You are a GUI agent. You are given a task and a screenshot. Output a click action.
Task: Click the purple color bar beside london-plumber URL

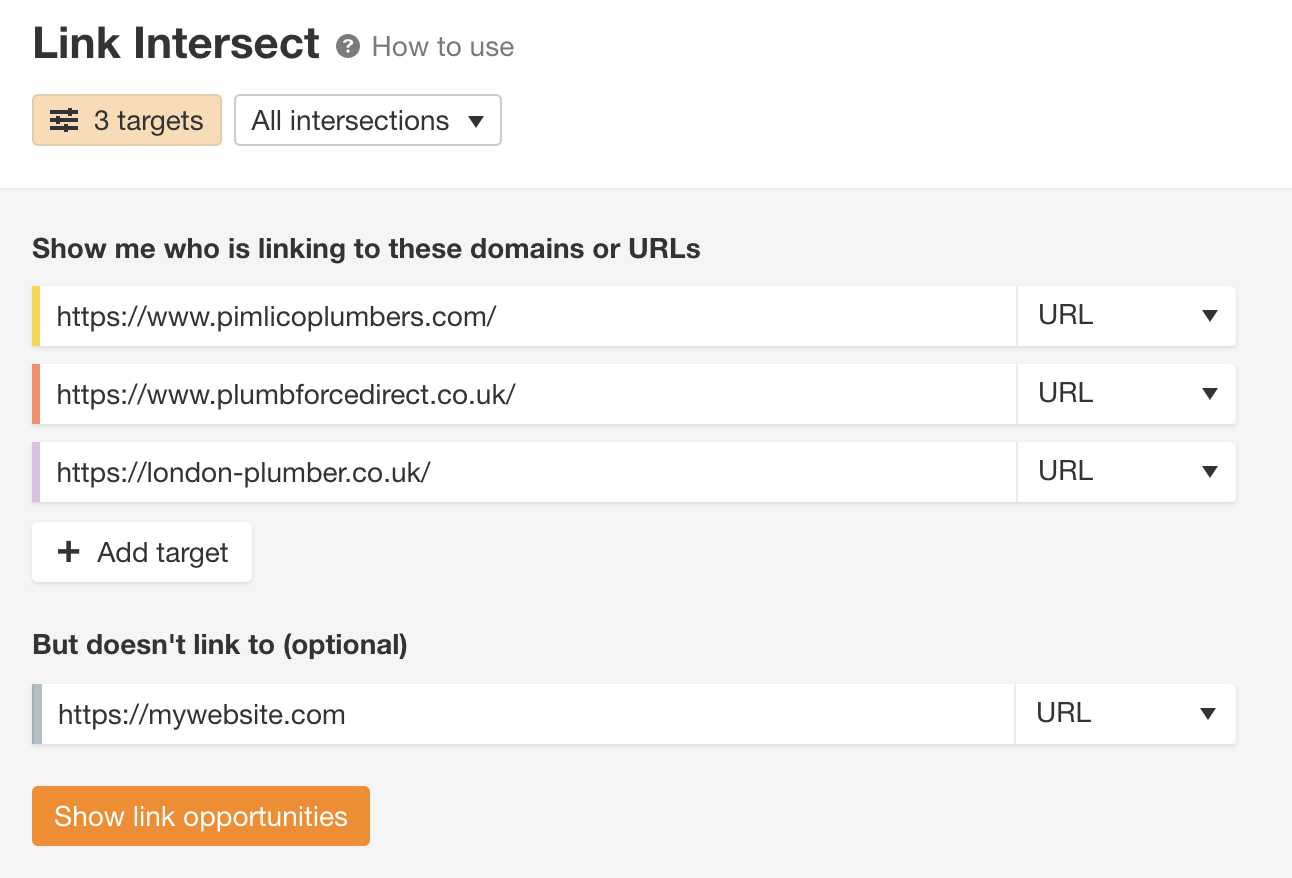(36, 471)
